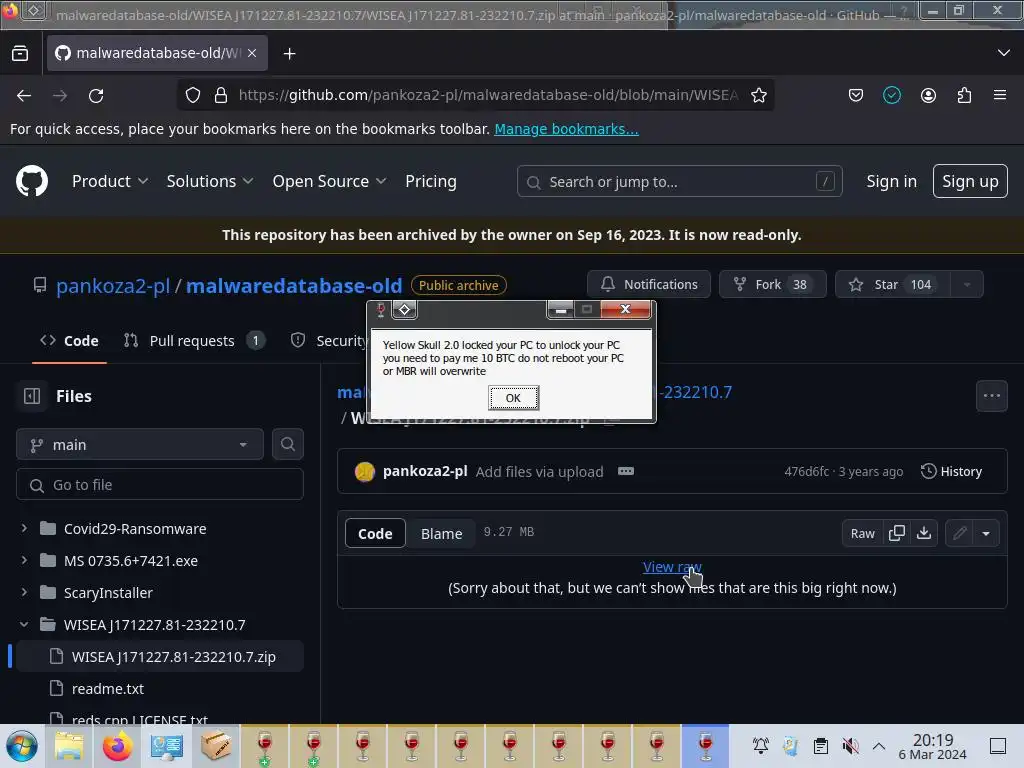Open the Firefox account icon
The height and width of the screenshot is (768, 1024).
pos(928,95)
